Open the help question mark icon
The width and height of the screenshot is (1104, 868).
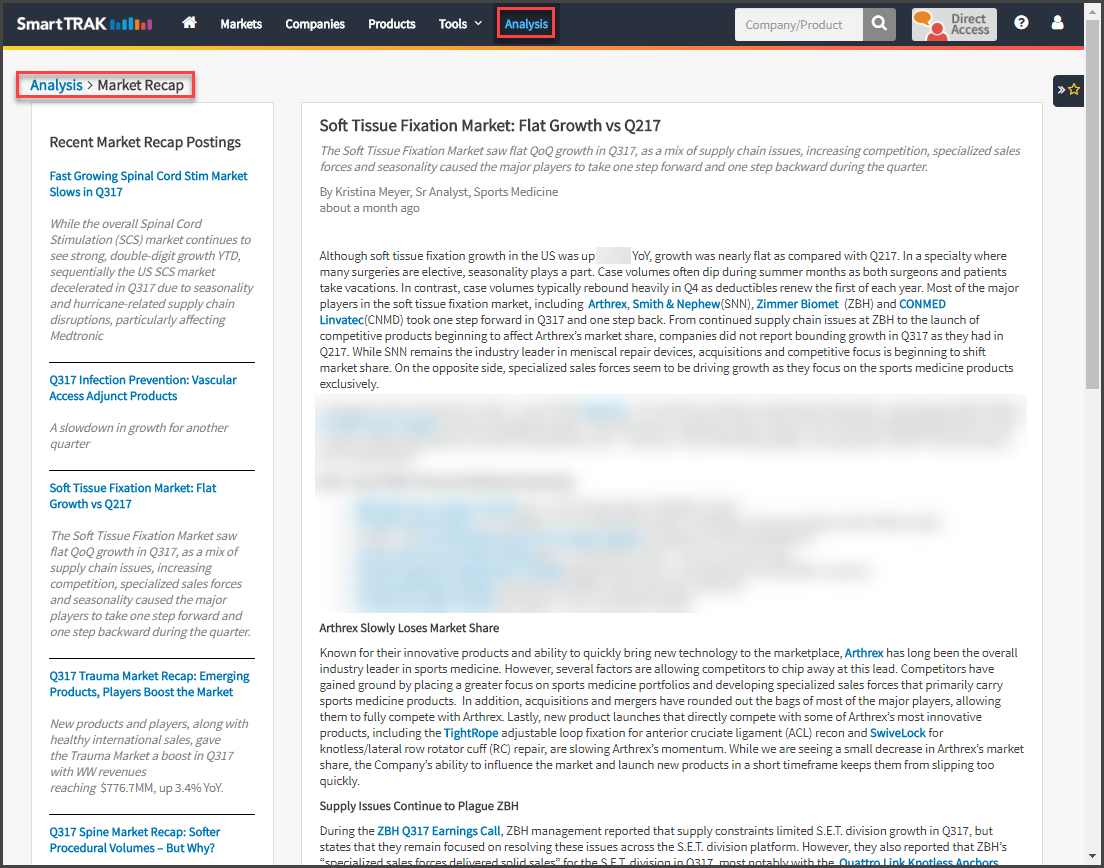click(1021, 23)
